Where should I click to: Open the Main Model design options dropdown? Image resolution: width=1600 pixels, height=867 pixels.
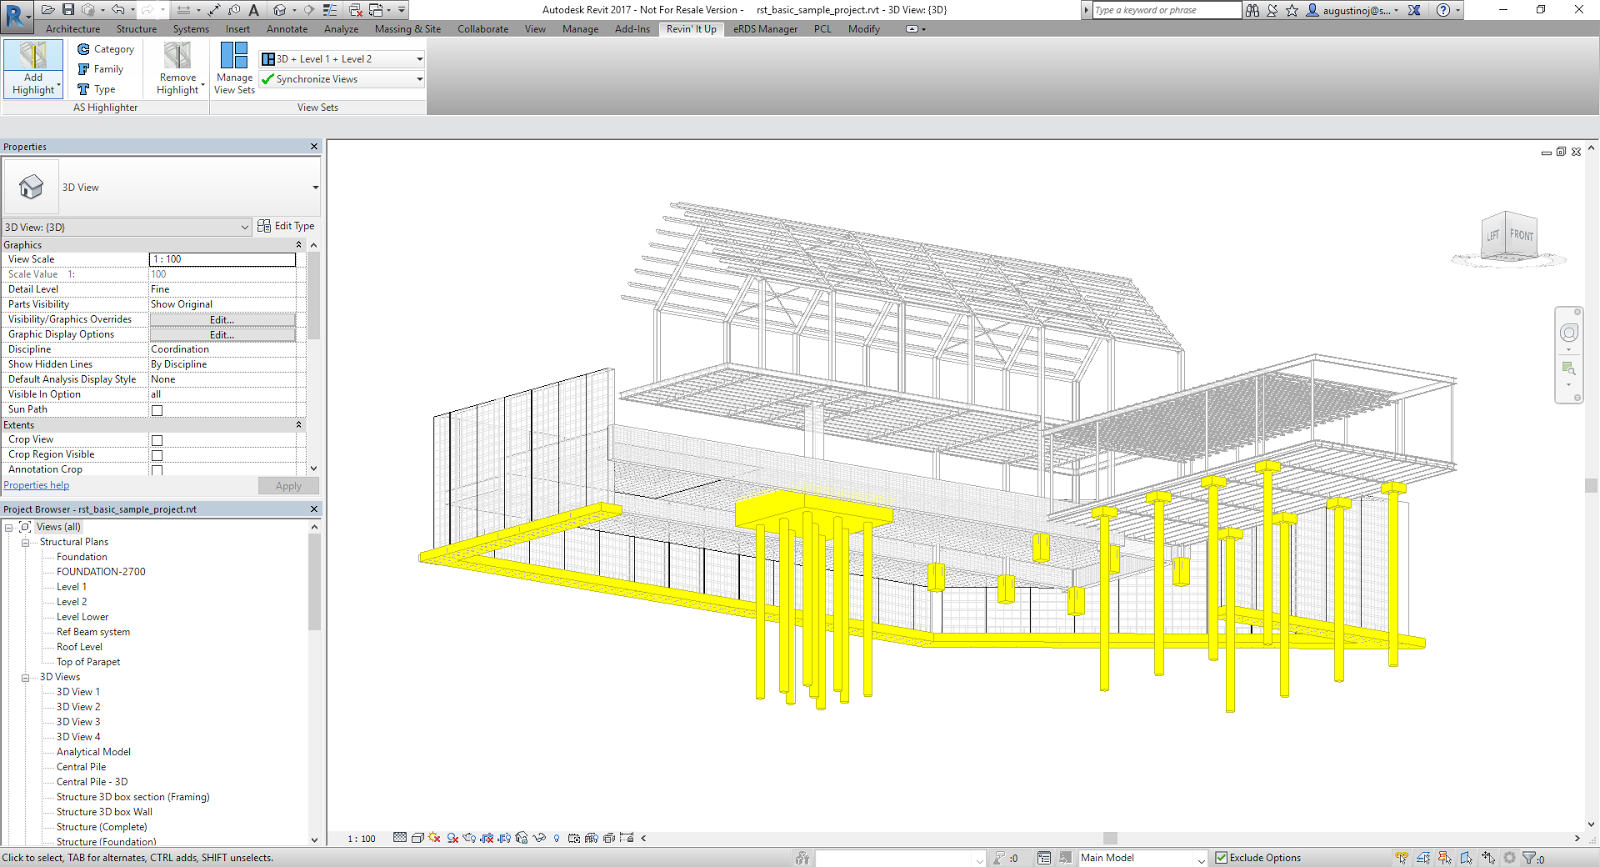coord(1143,858)
